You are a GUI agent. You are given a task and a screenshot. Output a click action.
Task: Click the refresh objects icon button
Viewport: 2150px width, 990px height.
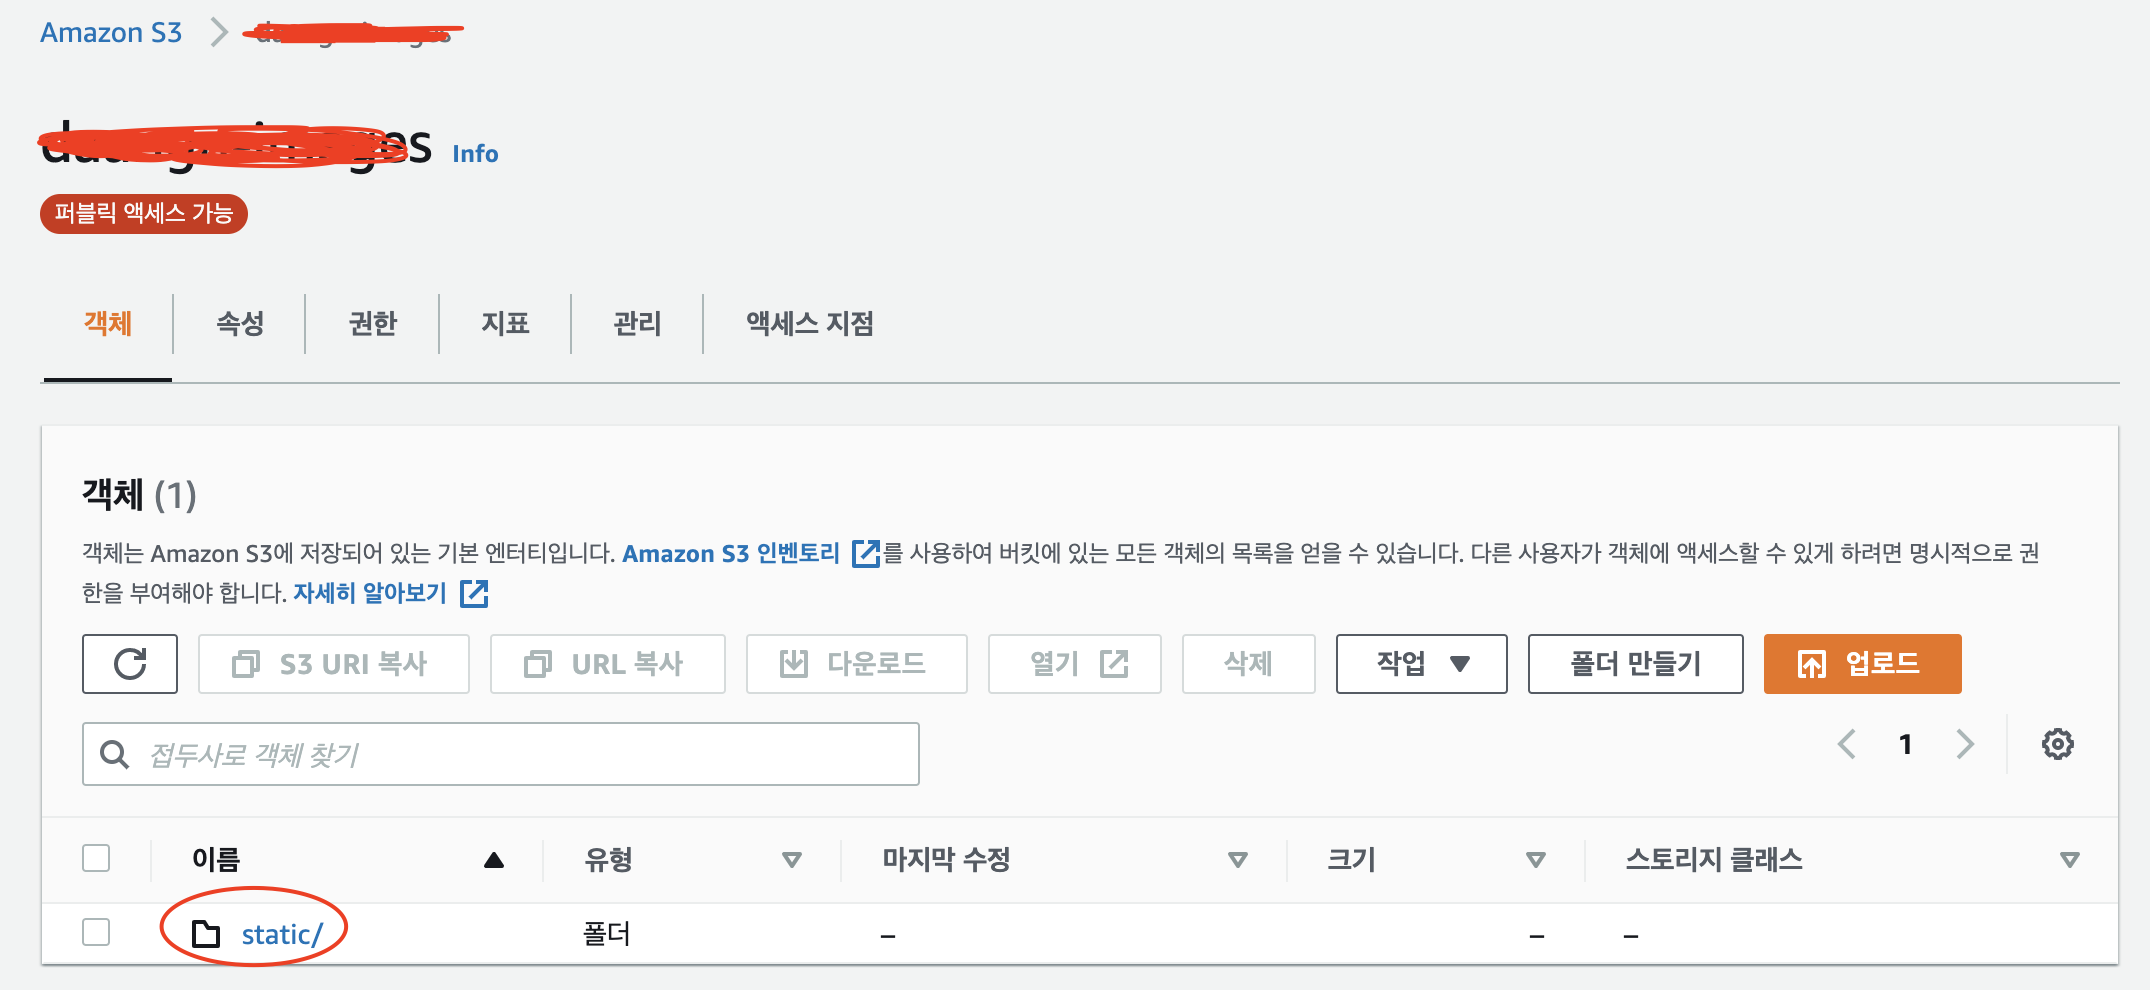click(130, 664)
